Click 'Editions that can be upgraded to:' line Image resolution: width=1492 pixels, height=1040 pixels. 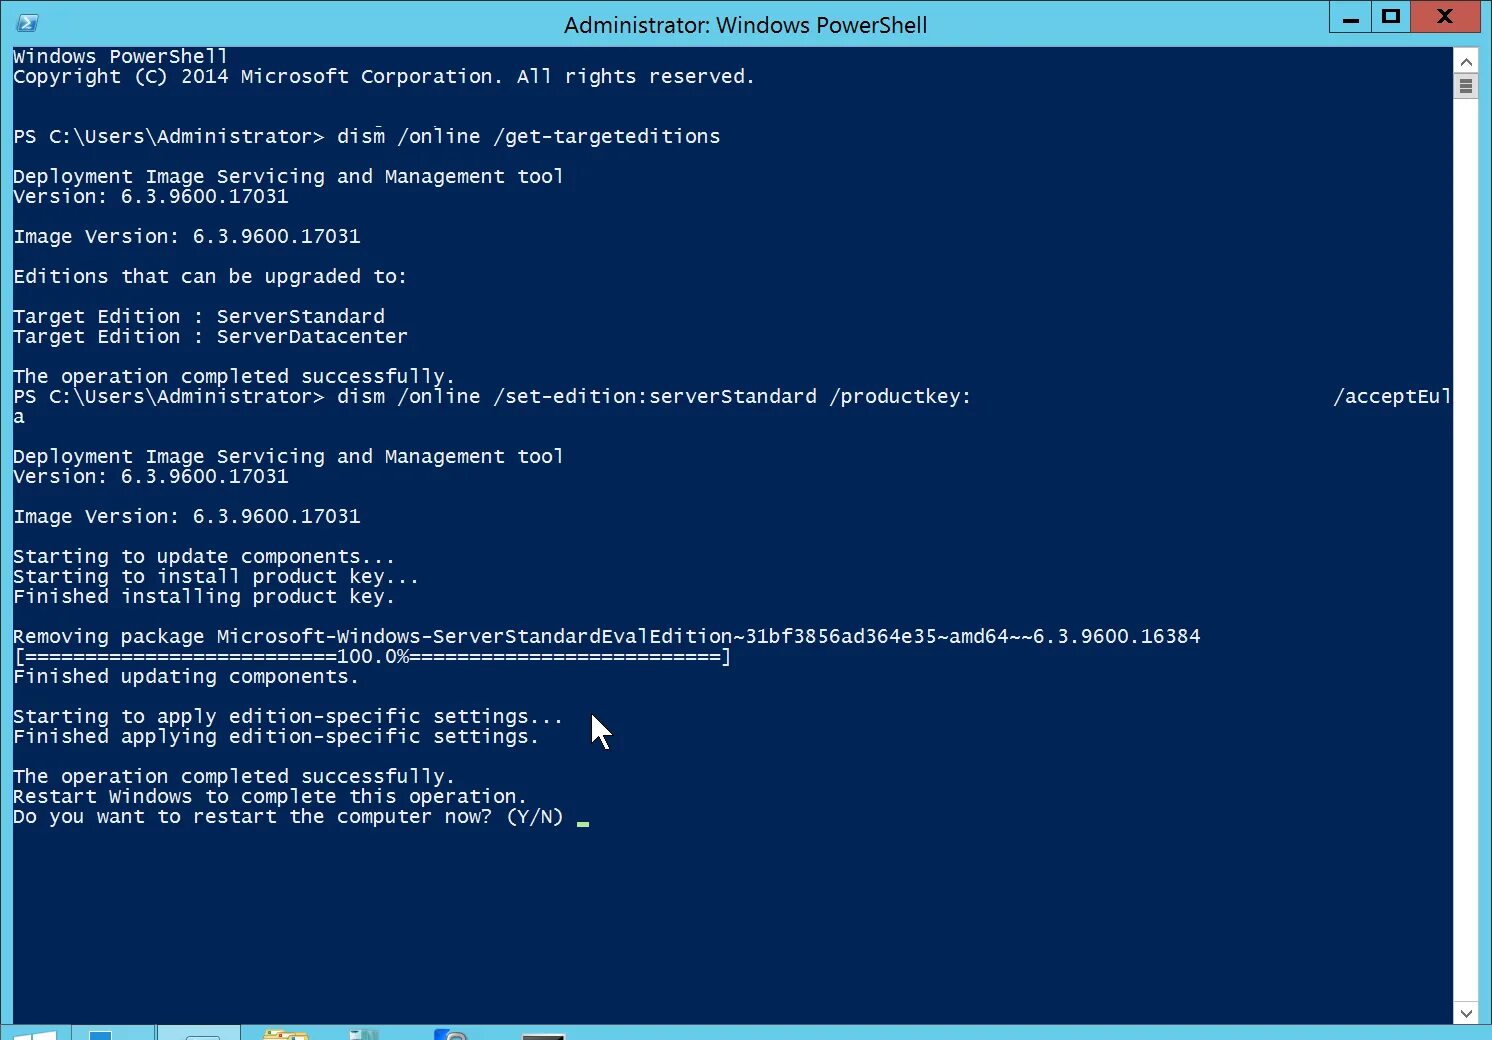coord(210,276)
